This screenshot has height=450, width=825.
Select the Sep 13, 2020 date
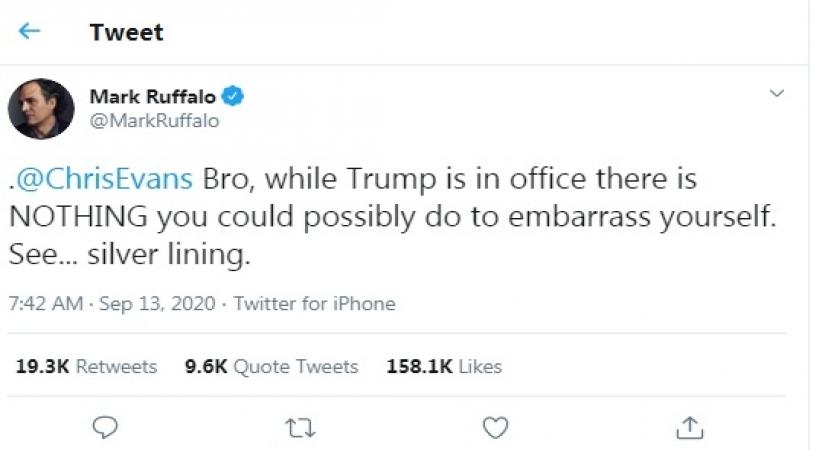tap(158, 304)
